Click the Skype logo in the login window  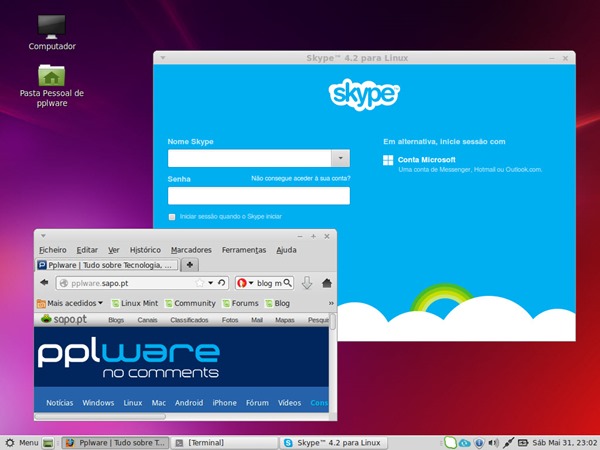[364, 94]
